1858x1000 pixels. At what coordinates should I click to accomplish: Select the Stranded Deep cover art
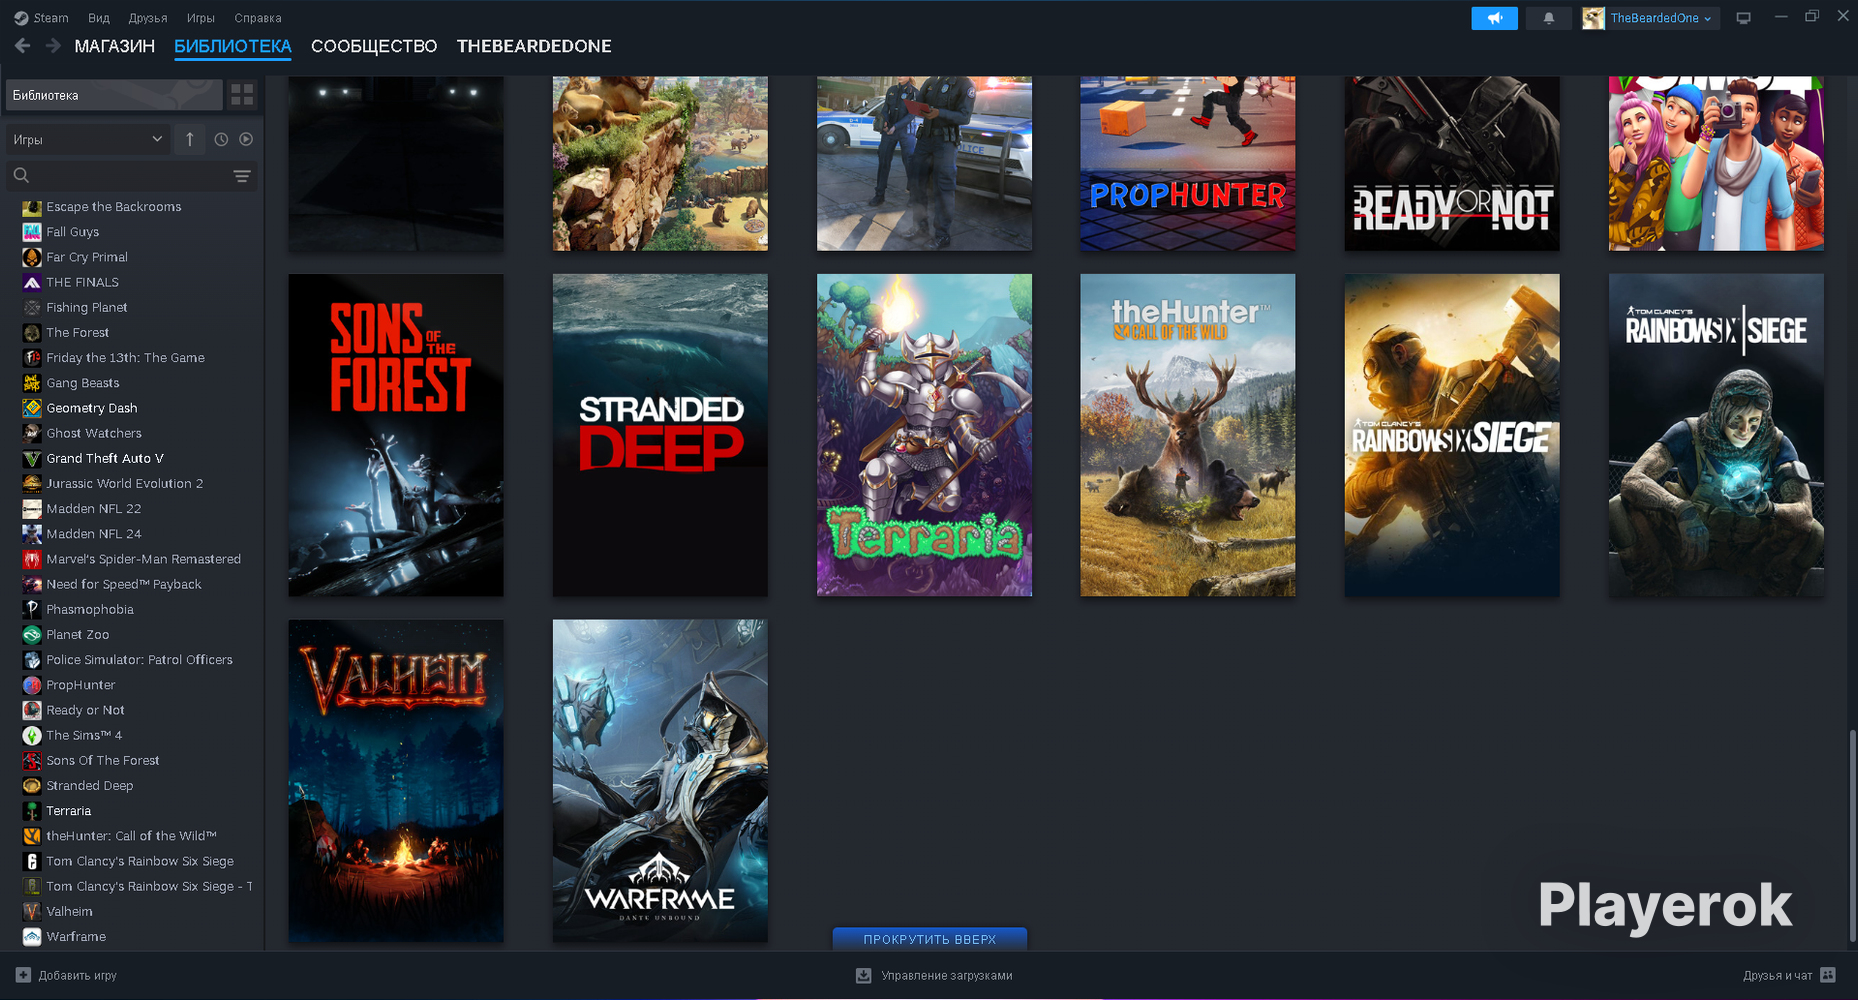[660, 435]
